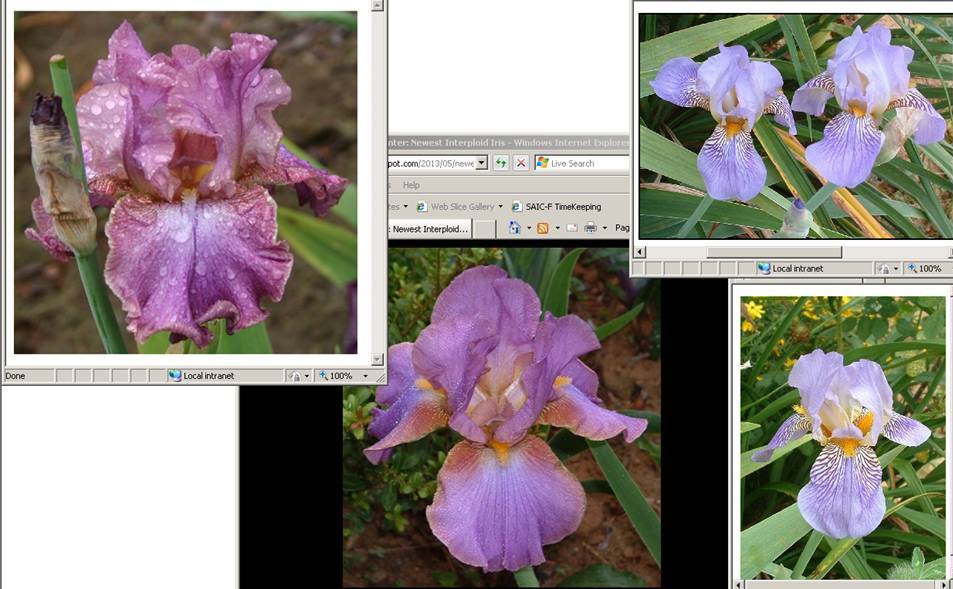The image size is (953, 589).
Task: Click the blank New Tab button
Action: coord(484,229)
